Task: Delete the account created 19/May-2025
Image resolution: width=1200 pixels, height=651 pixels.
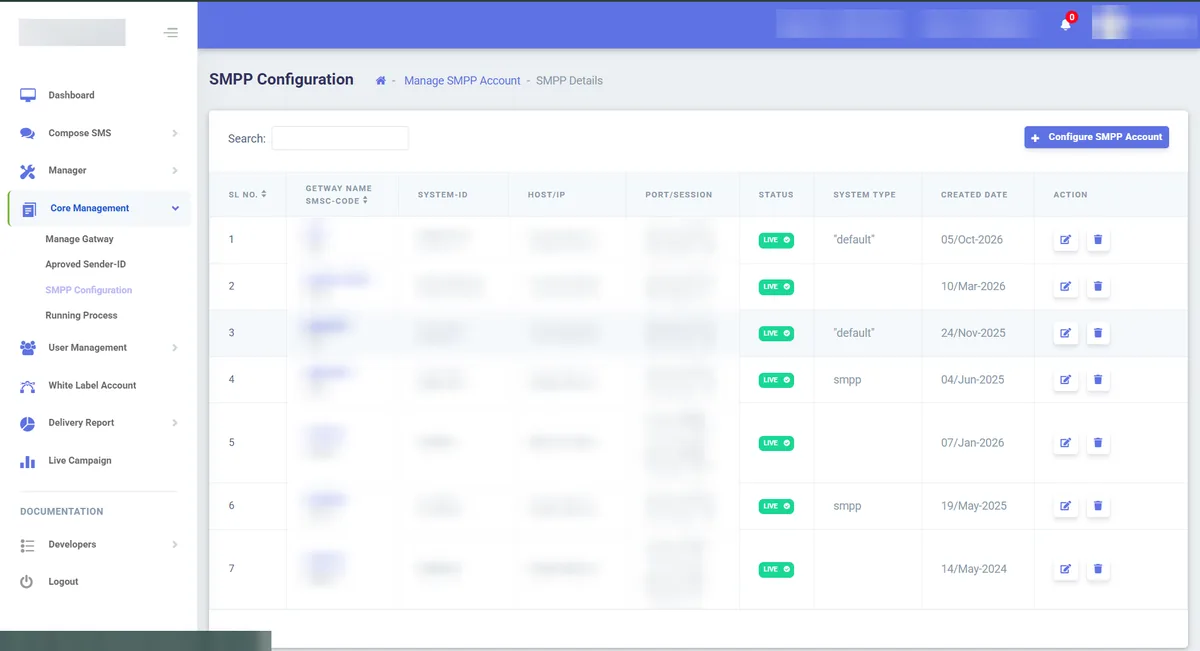Action: click(x=1098, y=506)
